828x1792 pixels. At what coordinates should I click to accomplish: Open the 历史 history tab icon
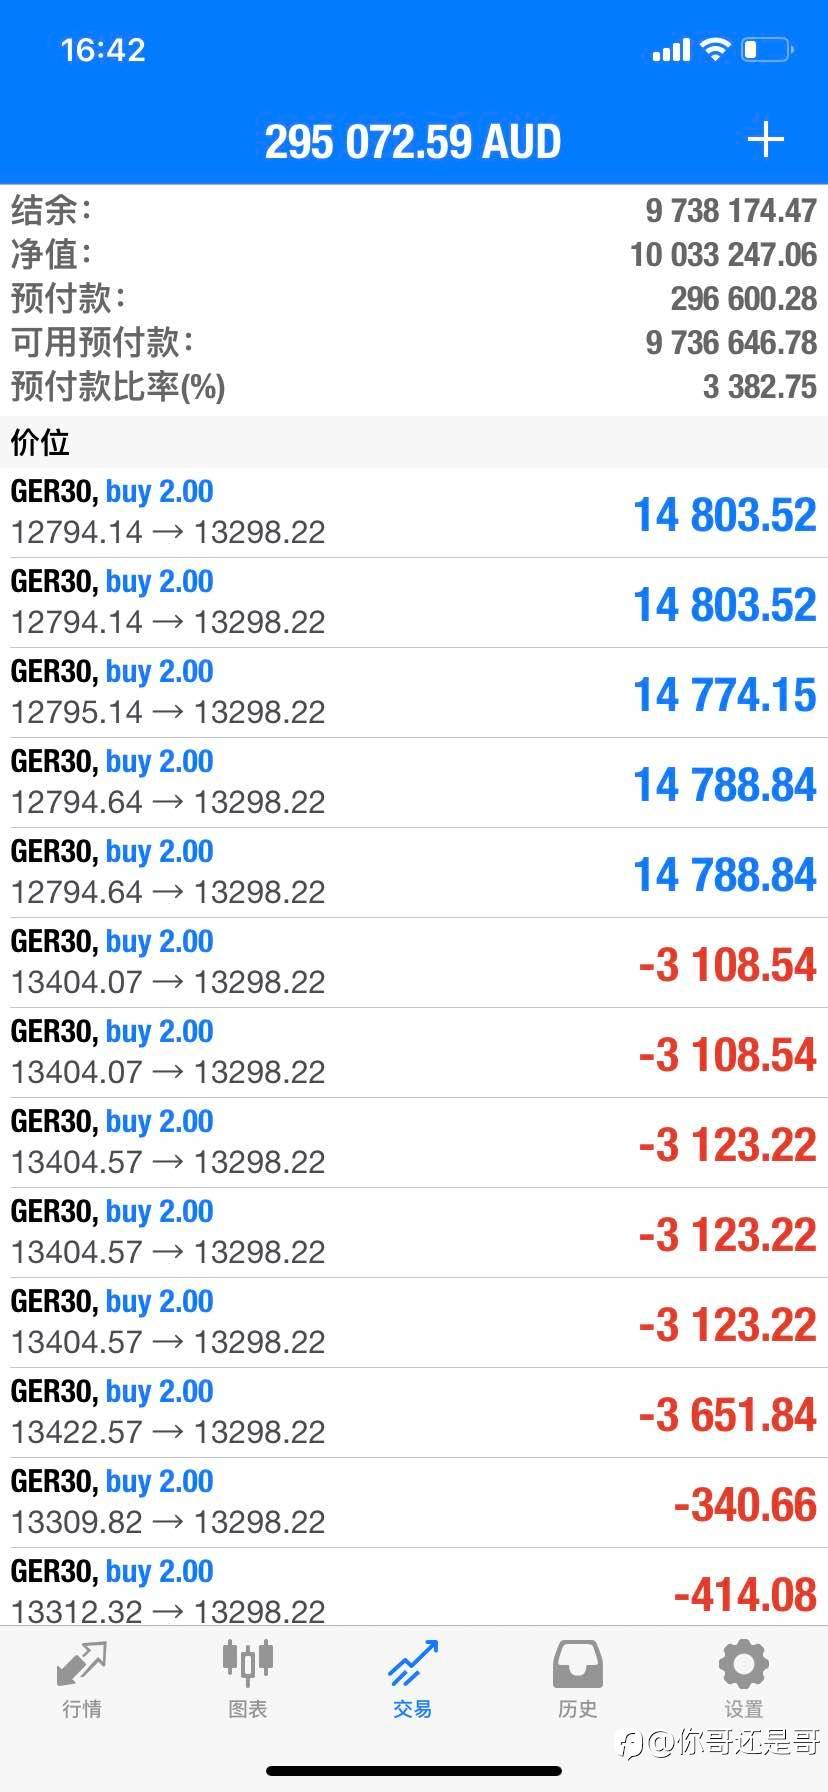click(x=578, y=1663)
